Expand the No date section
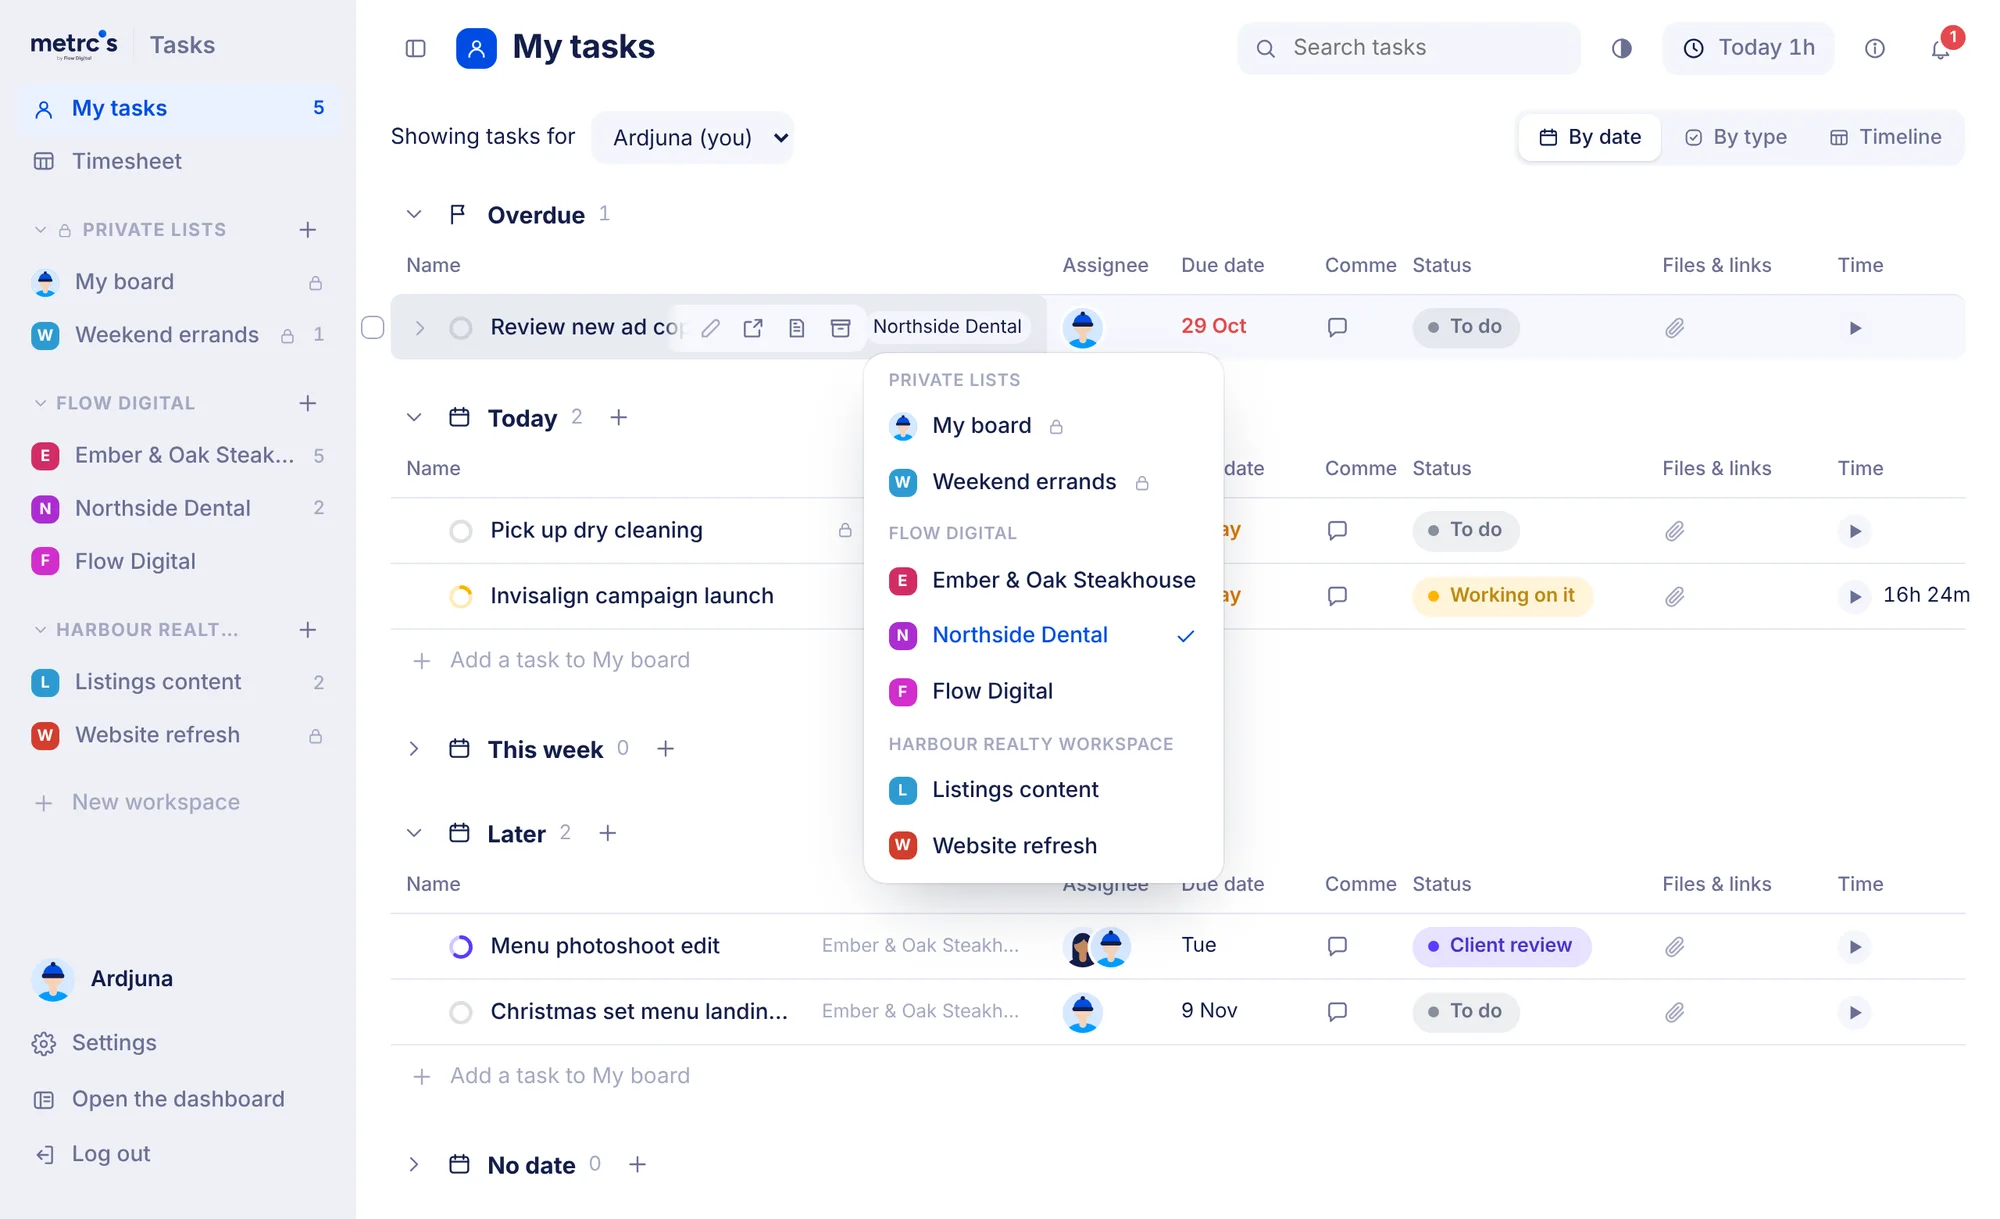Image resolution: width=2000 pixels, height=1219 pixels. 414,1165
